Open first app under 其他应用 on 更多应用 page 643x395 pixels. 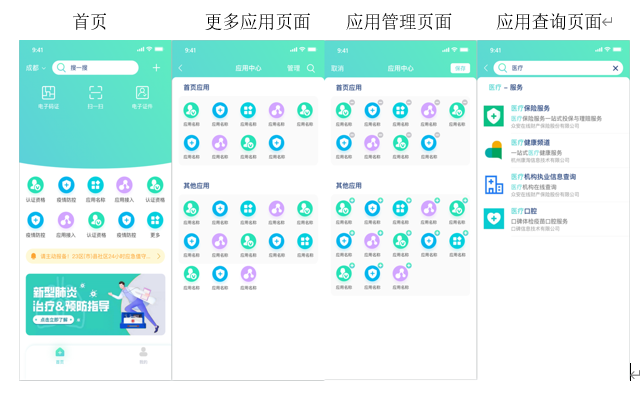[192, 209]
